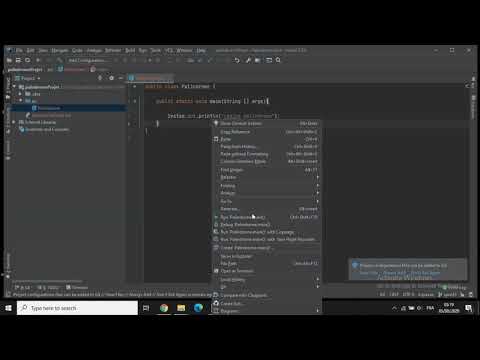Click the Windows Start button
The image size is (480, 360).
(9, 308)
